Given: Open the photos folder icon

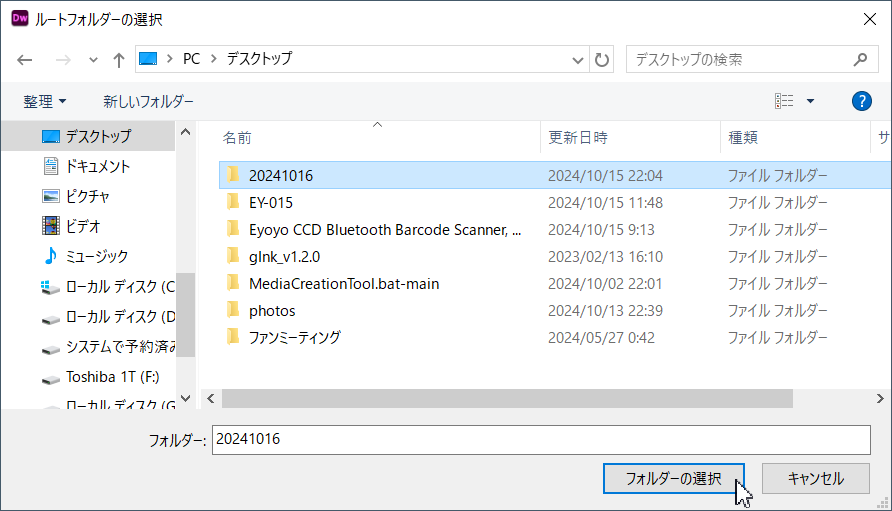Looking at the screenshot, I should click(233, 310).
